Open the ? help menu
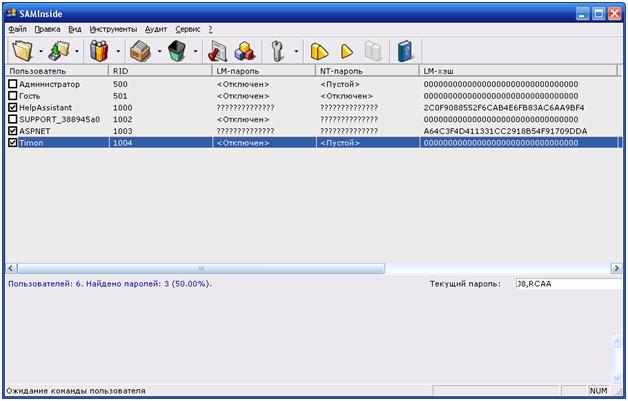 (211, 29)
